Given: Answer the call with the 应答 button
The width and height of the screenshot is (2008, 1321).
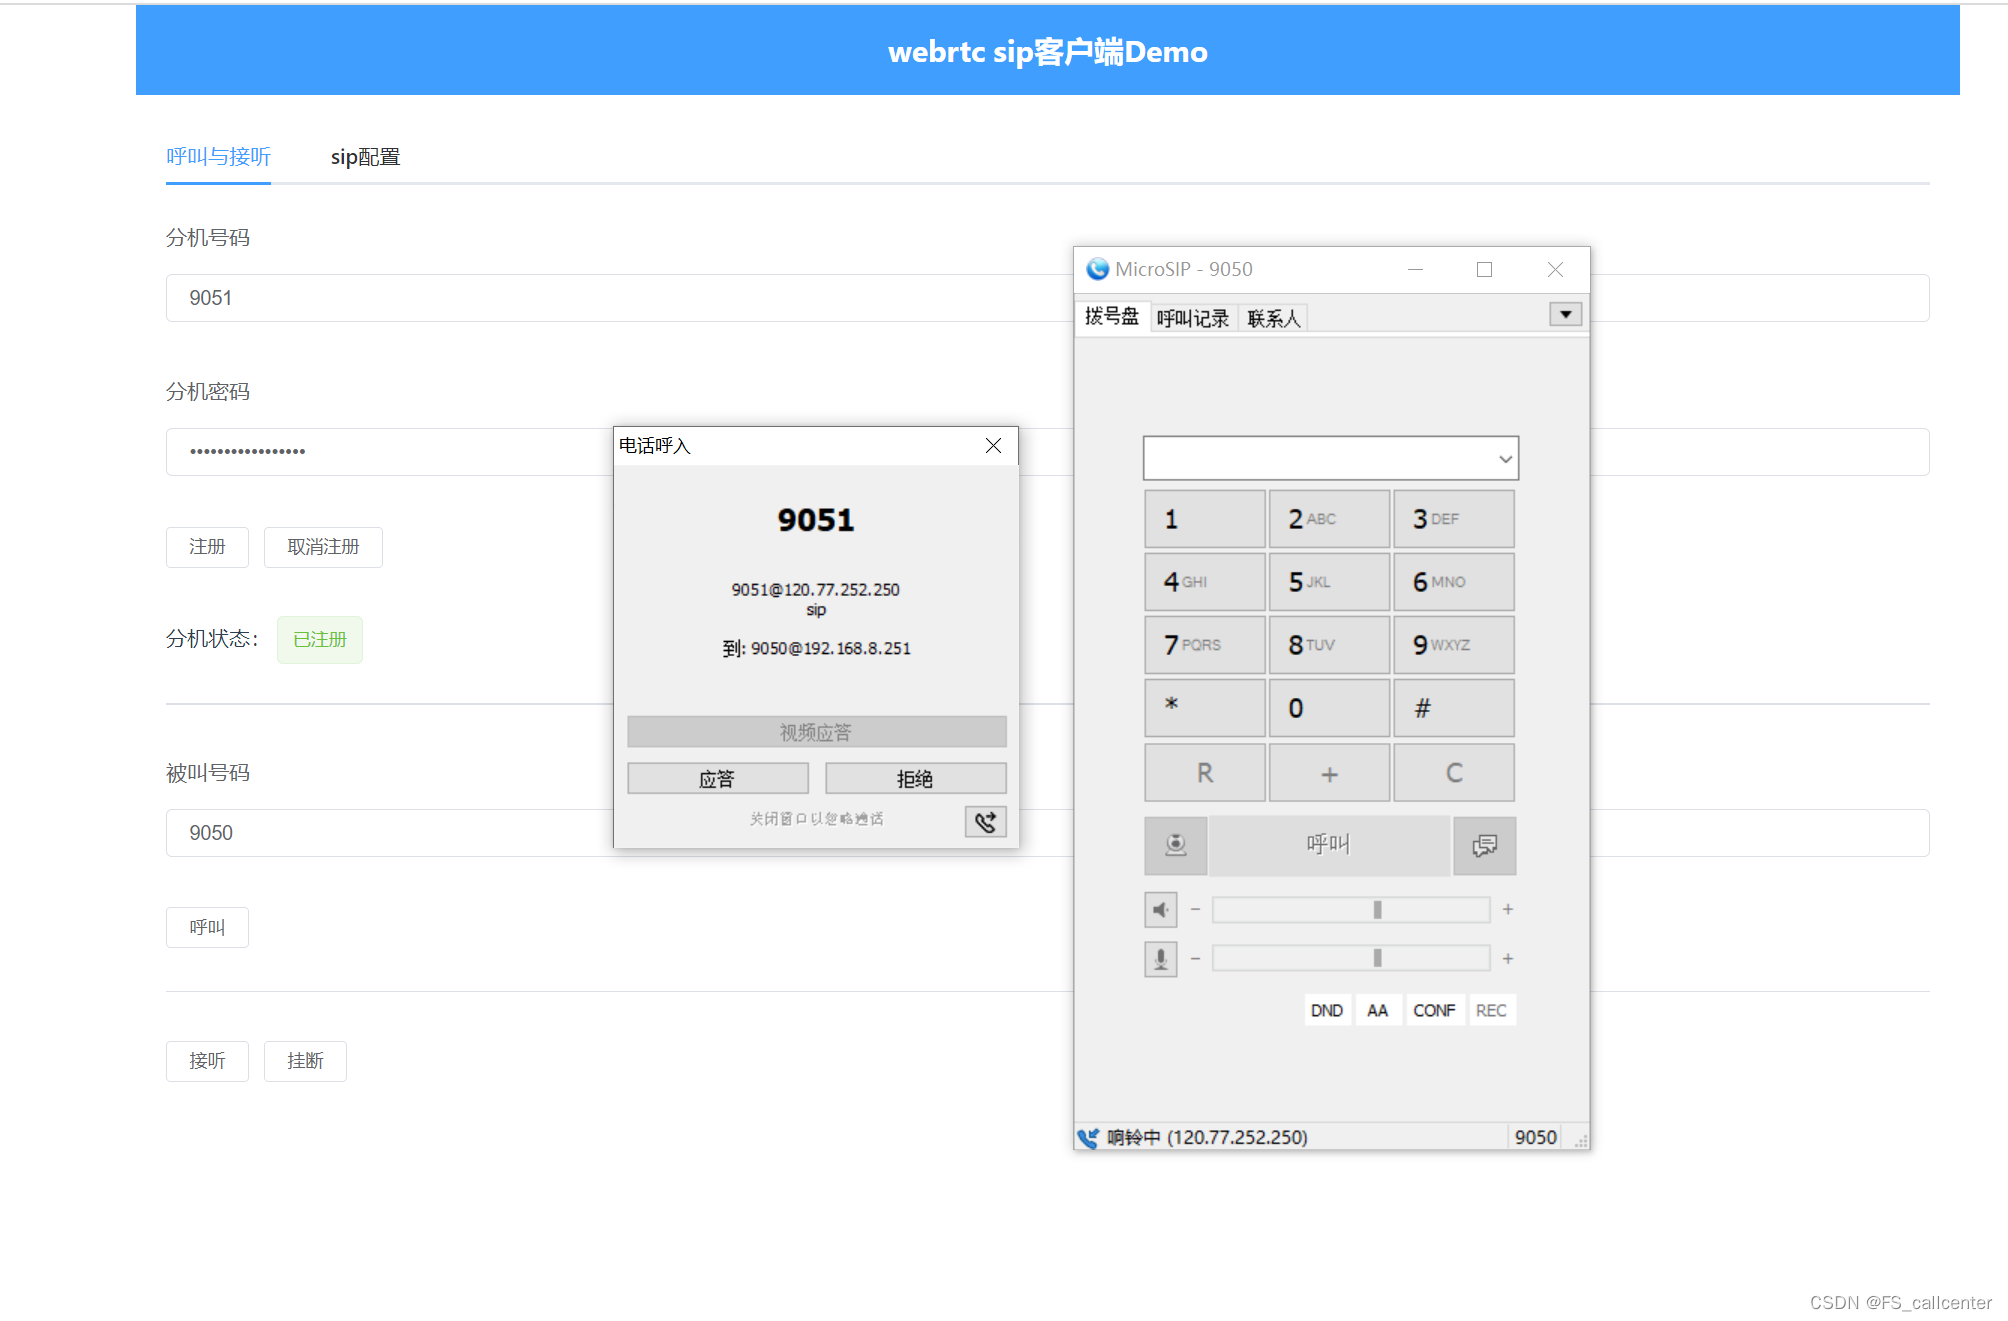Looking at the screenshot, I should [717, 778].
